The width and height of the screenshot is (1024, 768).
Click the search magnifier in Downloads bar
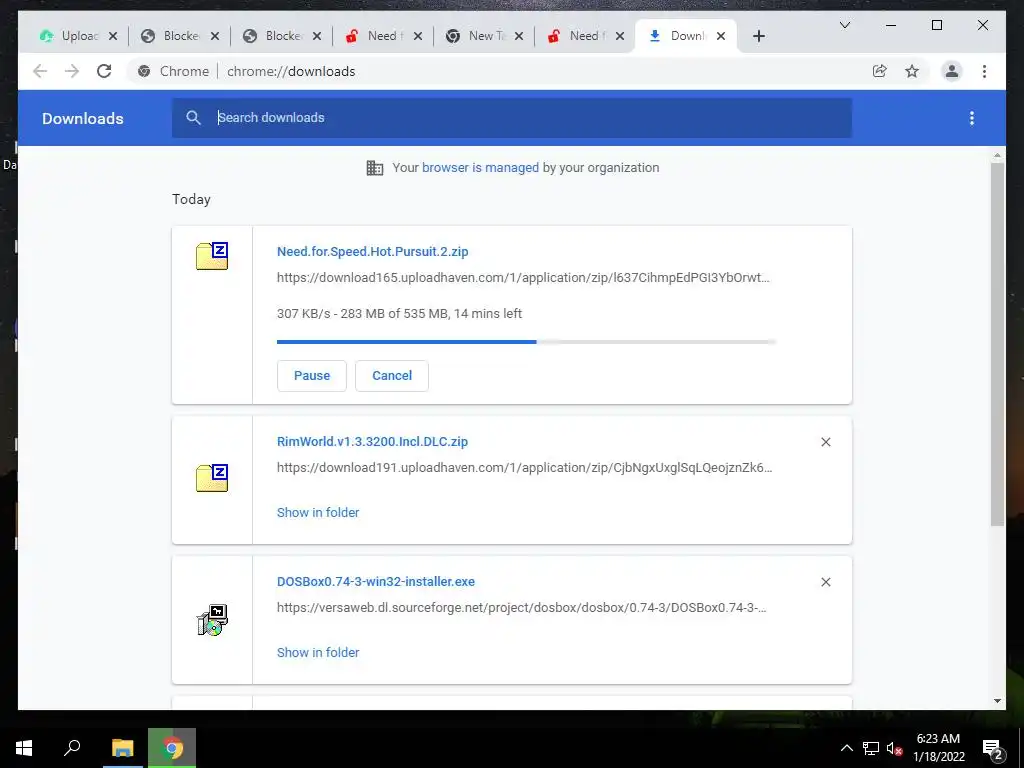(193, 118)
